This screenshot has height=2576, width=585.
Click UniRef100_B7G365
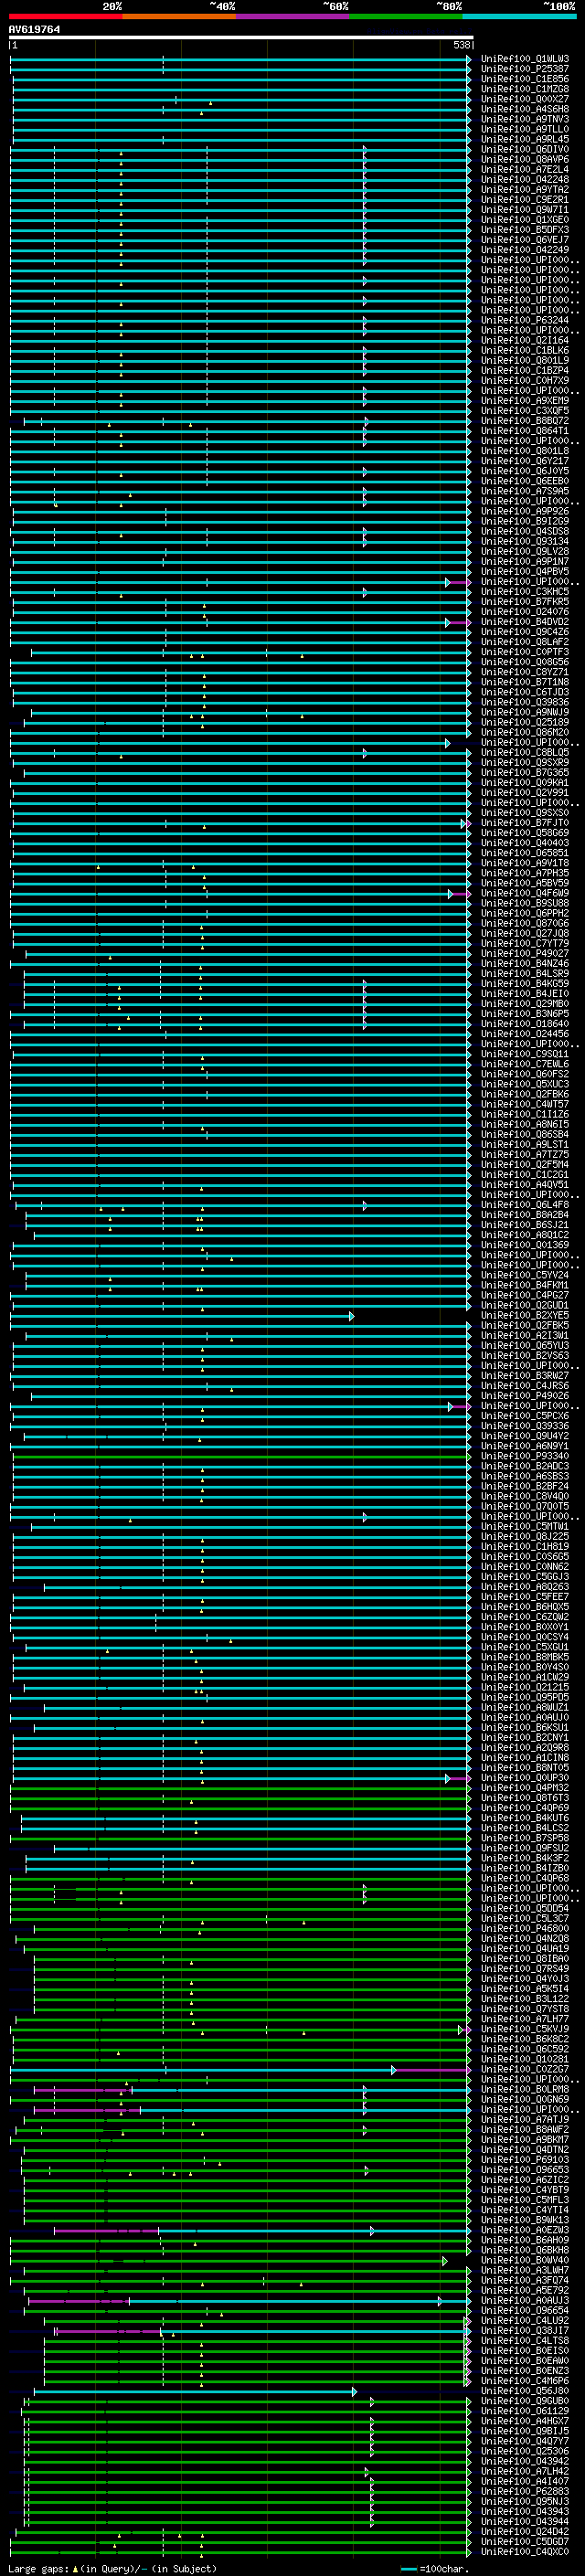pyautogui.click(x=525, y=772)
